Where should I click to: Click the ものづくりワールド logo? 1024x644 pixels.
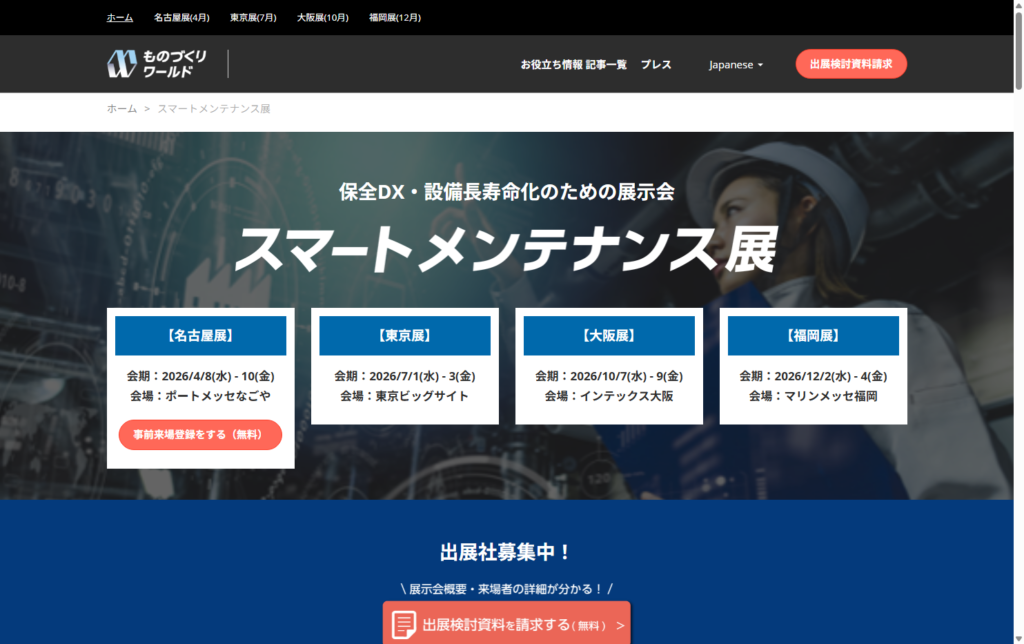click(x=157, y=64)
